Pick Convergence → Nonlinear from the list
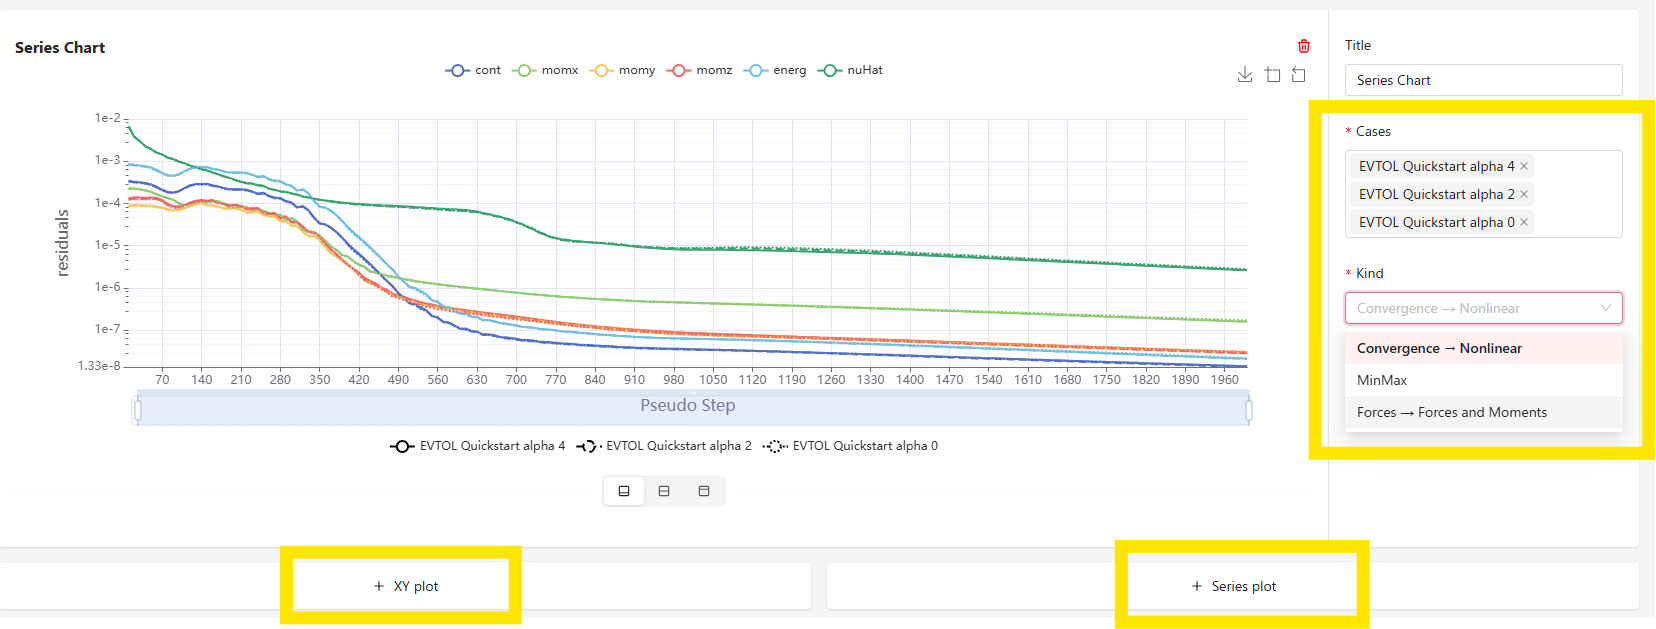1656x629 pixels. 1439,348
